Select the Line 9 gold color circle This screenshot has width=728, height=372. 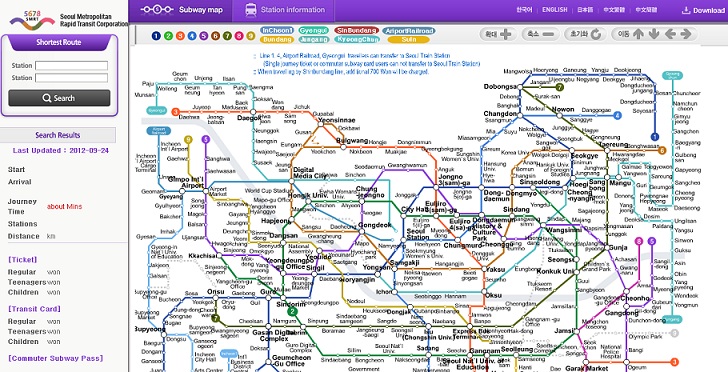pos(251,36)
